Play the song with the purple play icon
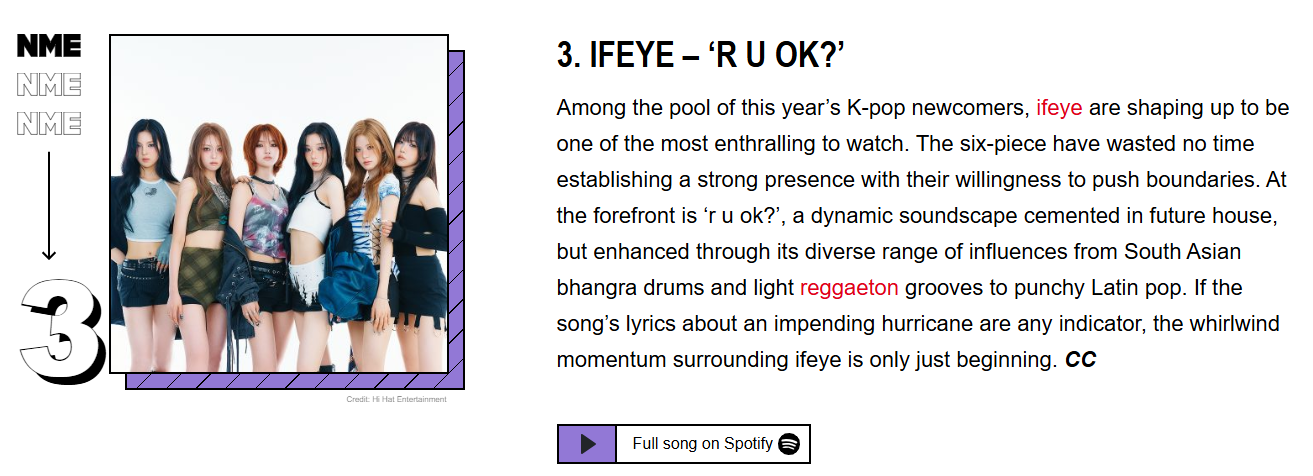This screenshot has height=476, width=1313. tap(587, 444)
